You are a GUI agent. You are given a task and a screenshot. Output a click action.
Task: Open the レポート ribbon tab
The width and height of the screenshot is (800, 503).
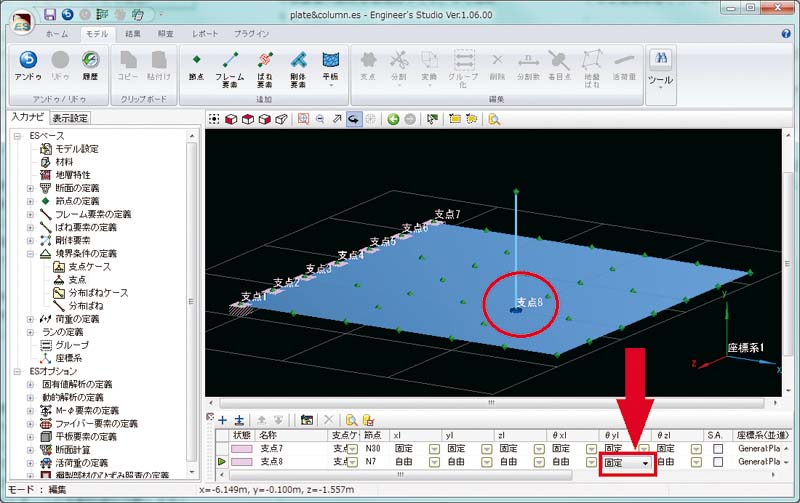click(x=205, y=34)
